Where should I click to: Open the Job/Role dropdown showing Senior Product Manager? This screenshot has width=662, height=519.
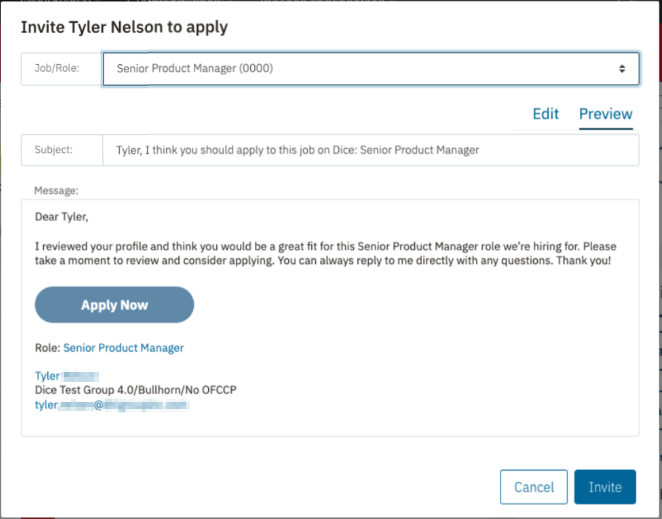[x=371, y=68]
